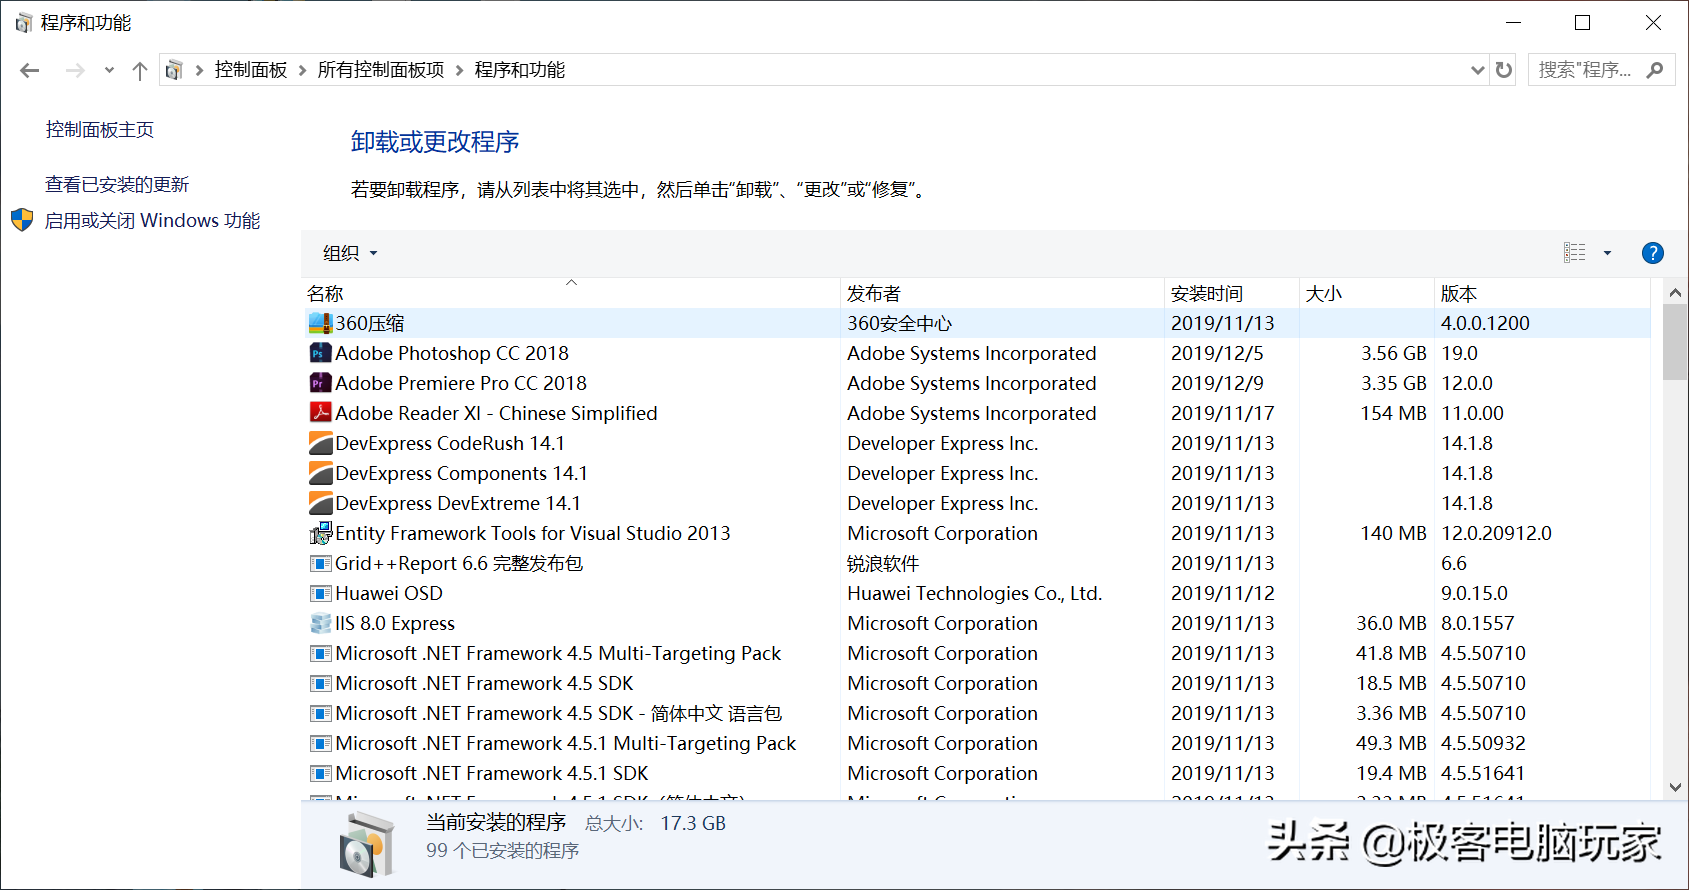Click the .NET Framework 4.5.1 Multi-Targeting Pack icon
The image size is (1689, 890).
click(320, 743)
